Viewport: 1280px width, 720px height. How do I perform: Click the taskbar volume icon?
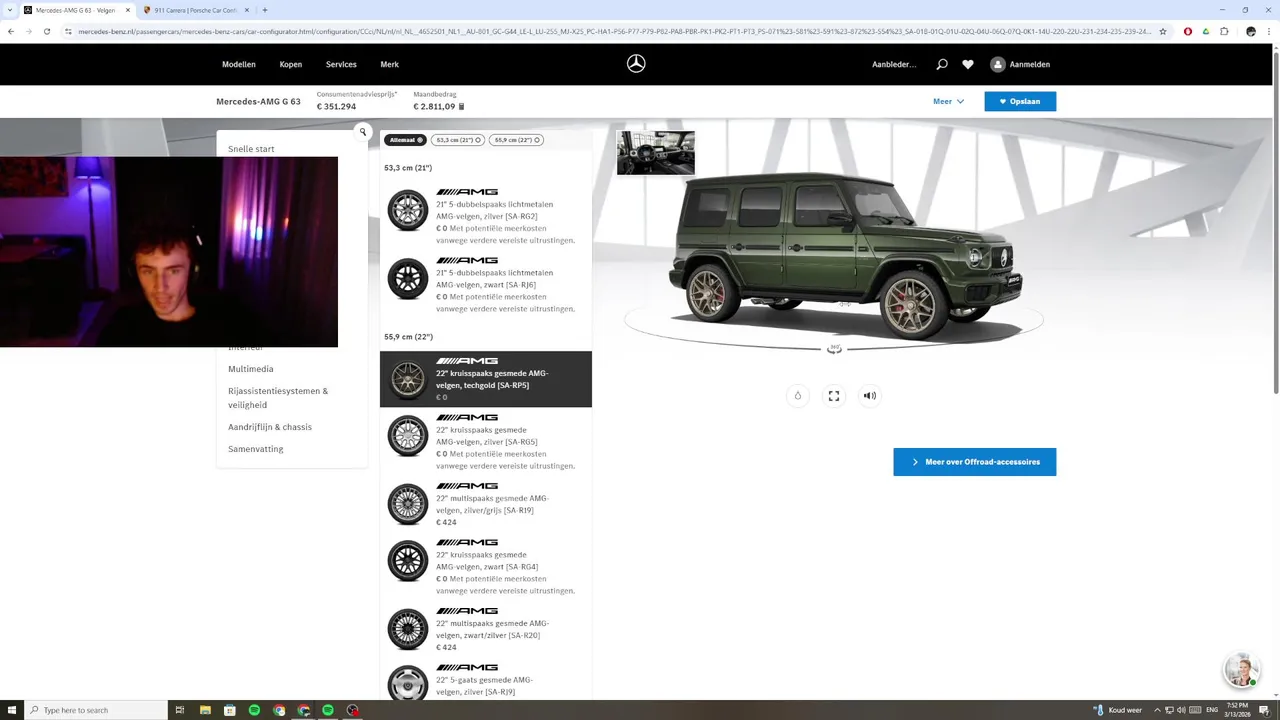[1182, 710]
